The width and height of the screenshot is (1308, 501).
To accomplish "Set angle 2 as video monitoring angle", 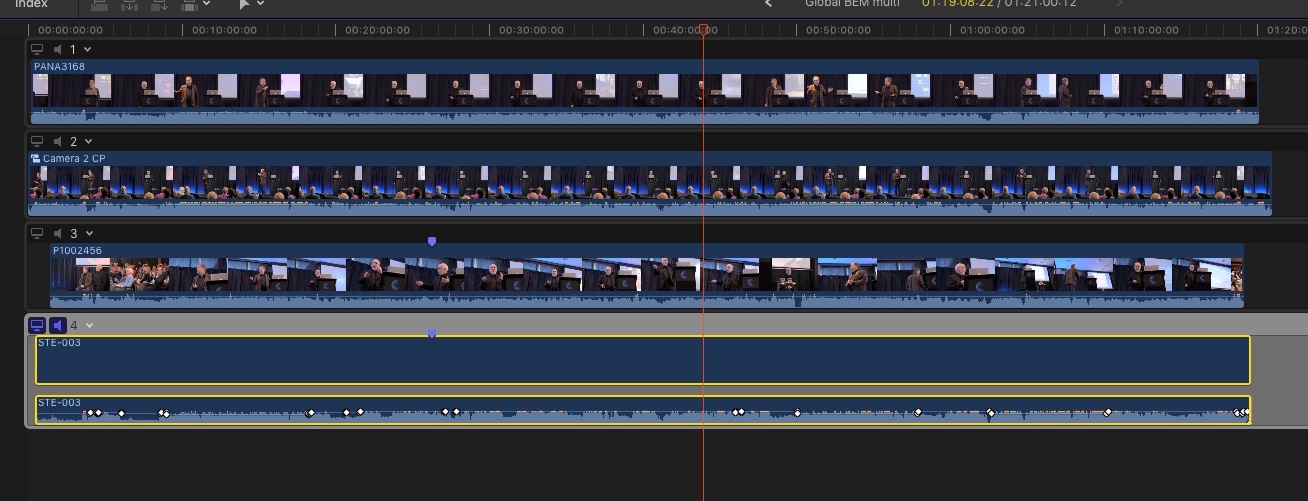I will coord(38,142).
